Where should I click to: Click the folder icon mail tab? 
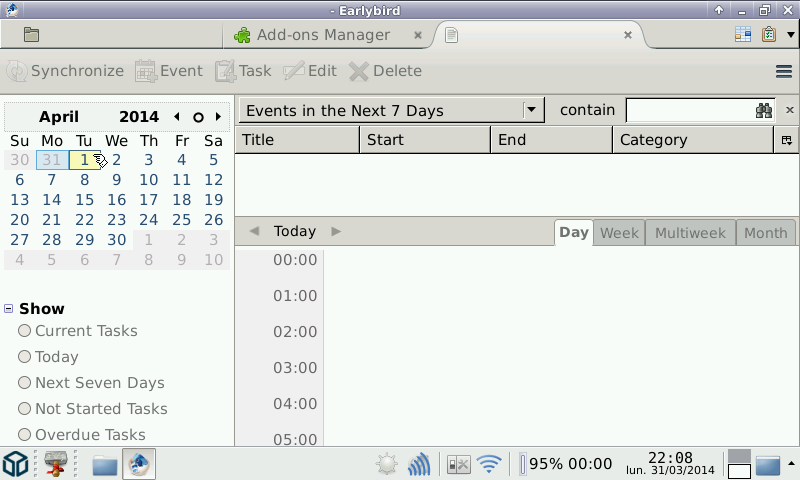coord(31,35)
